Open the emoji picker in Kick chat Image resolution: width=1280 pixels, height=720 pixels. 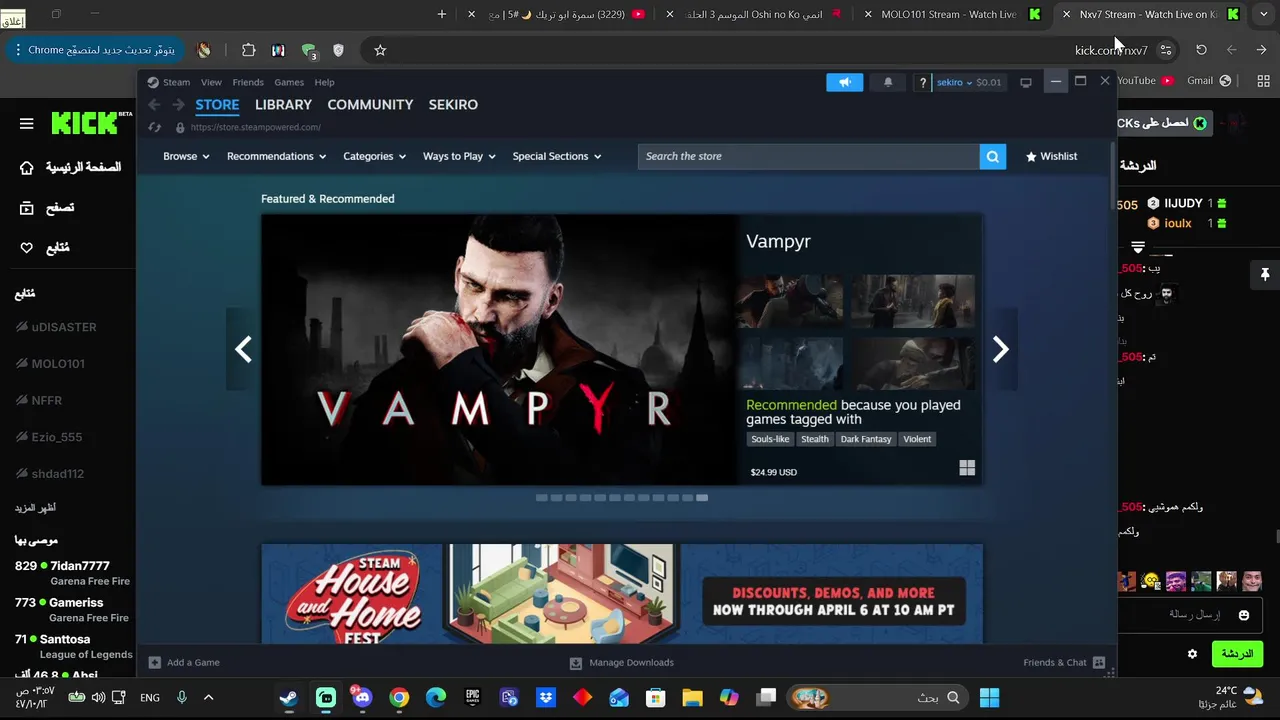click(1244, 615)
